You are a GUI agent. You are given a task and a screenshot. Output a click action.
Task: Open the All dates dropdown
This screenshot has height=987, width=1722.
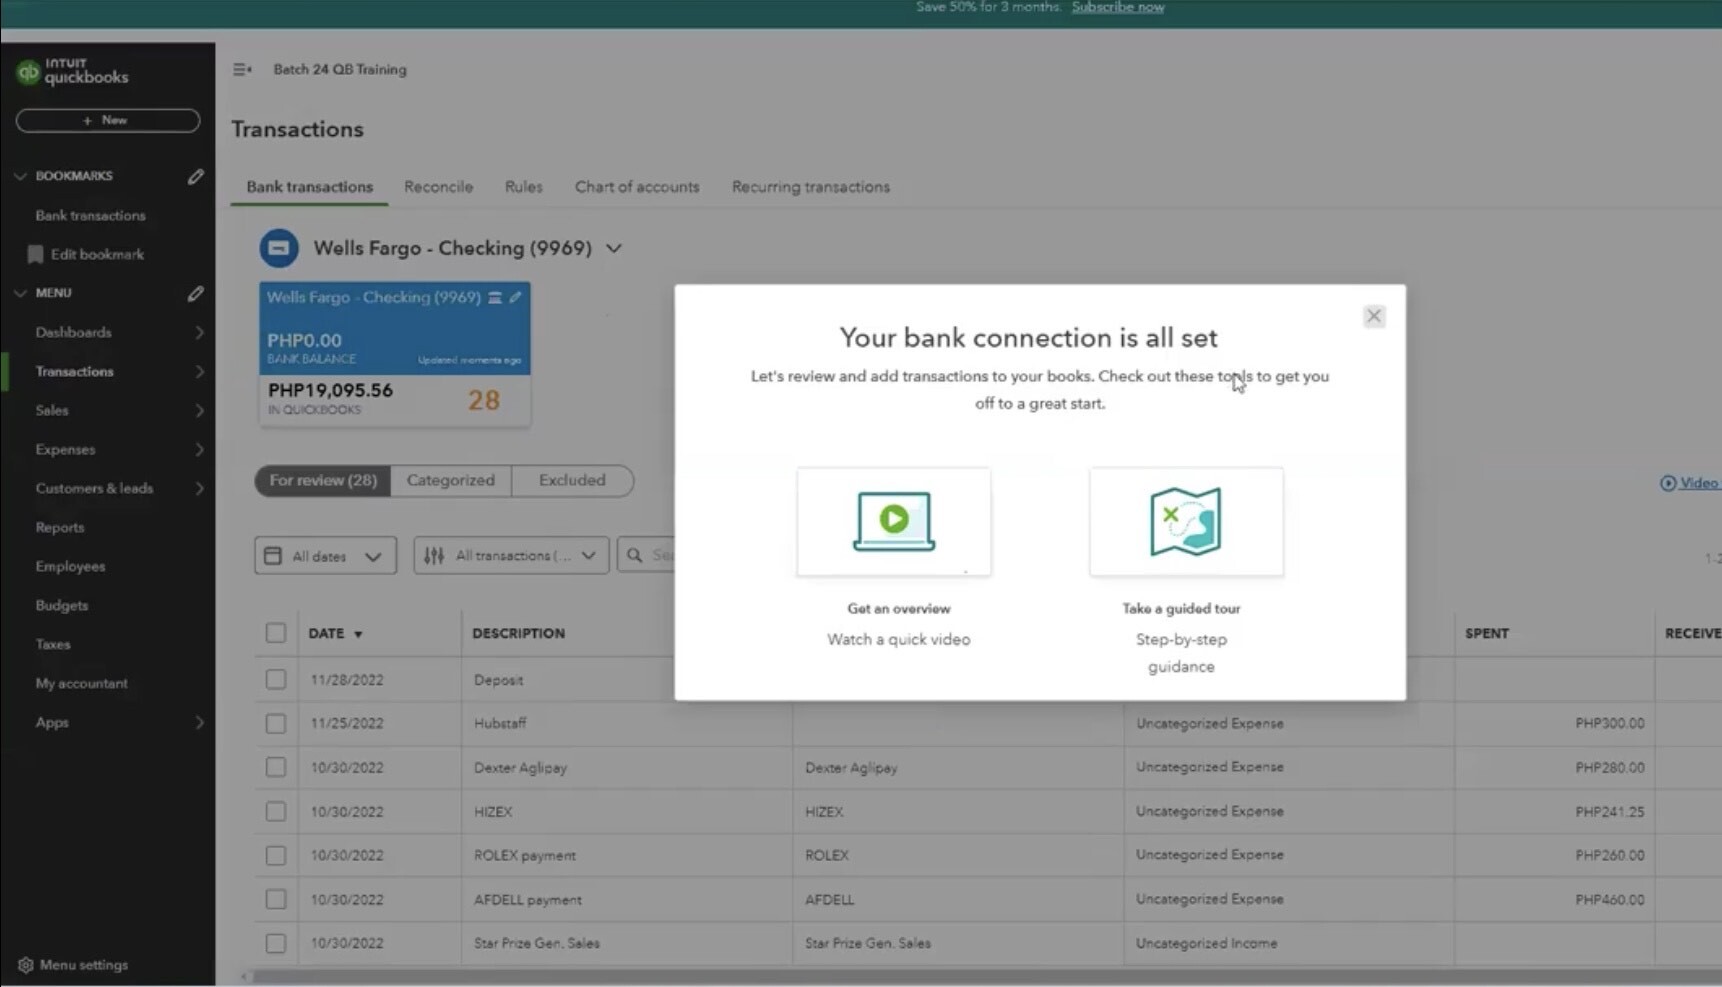tap(325, 555)
